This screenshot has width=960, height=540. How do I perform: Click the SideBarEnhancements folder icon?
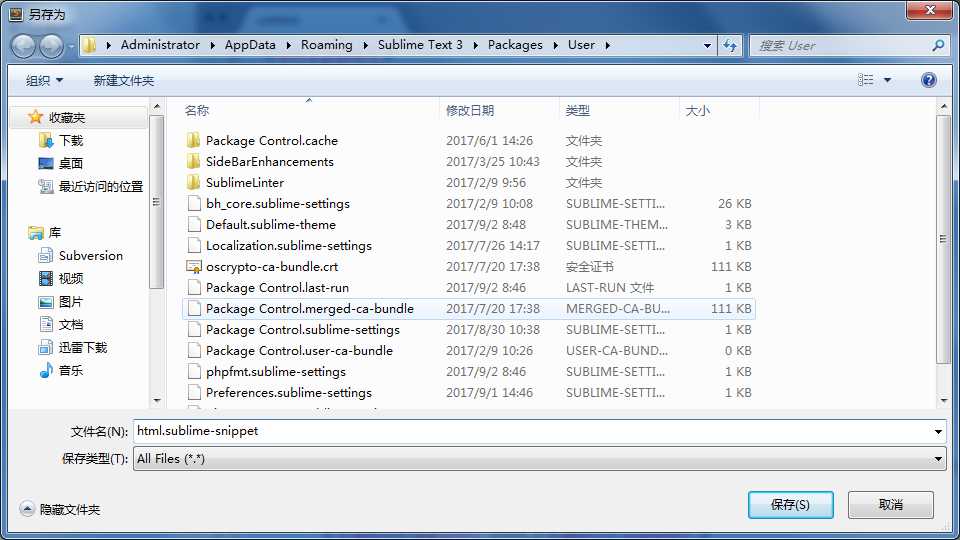193,162
